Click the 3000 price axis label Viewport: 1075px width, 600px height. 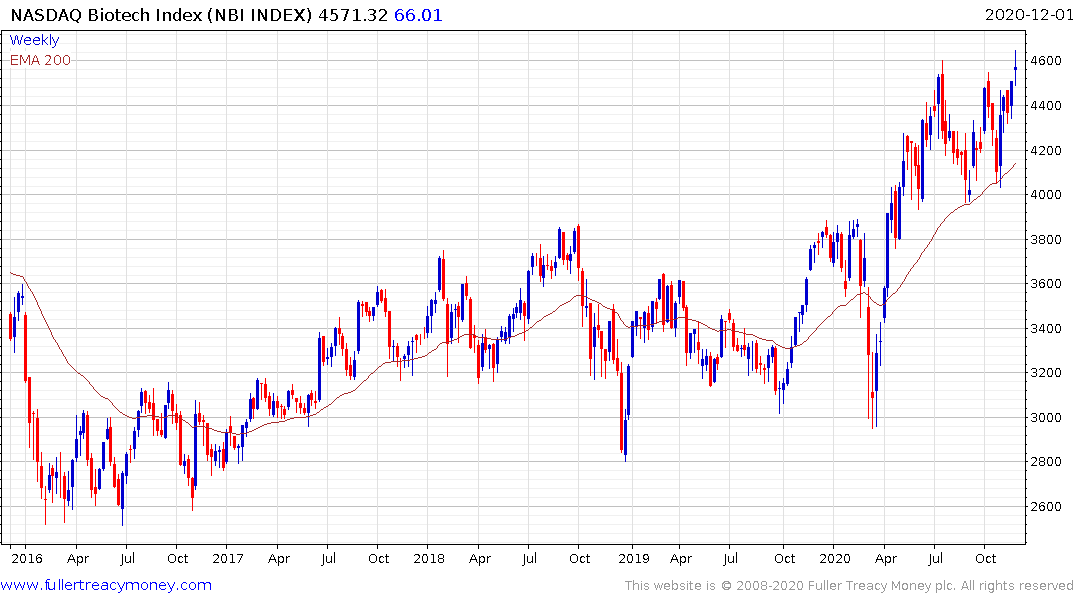(x=1046, y=418)
